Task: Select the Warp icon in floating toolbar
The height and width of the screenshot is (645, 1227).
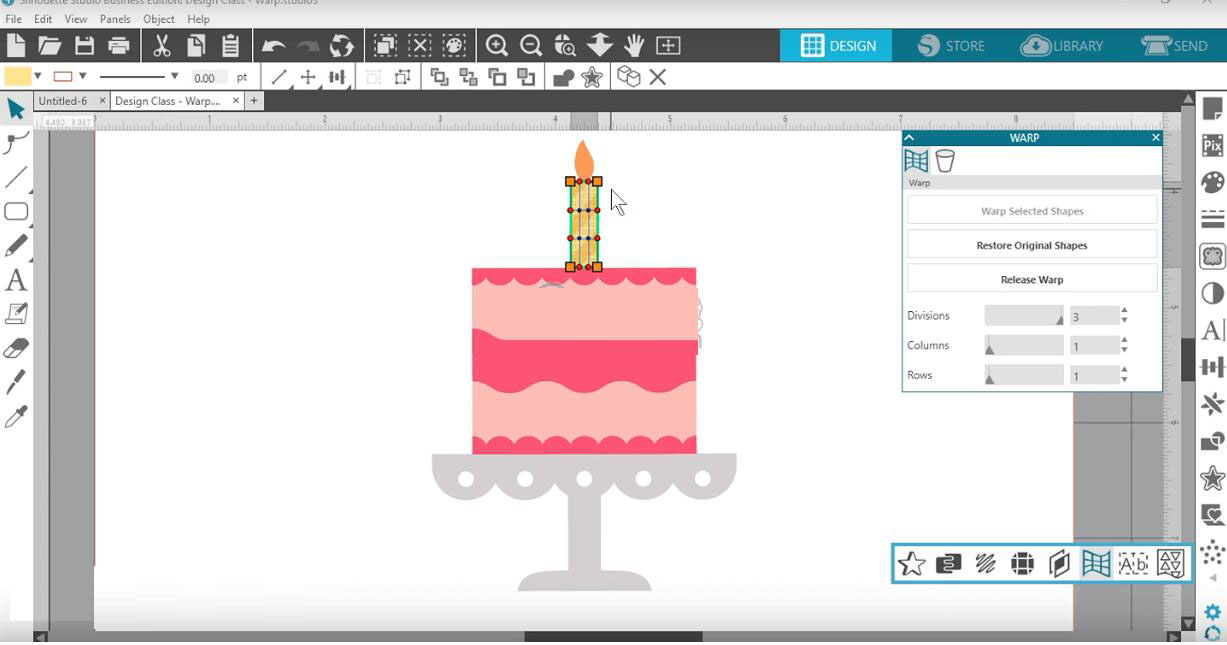Action: [x=1096, y=564]
